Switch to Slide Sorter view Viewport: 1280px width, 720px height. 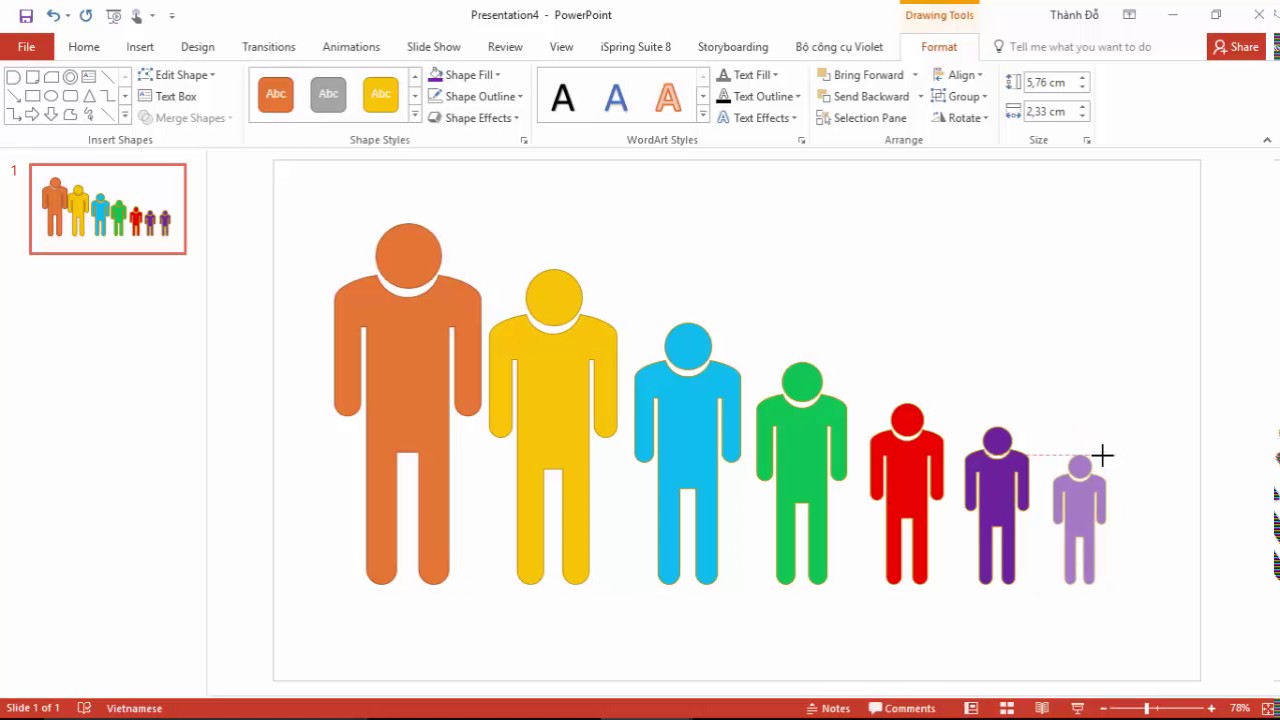(1007, 708)
